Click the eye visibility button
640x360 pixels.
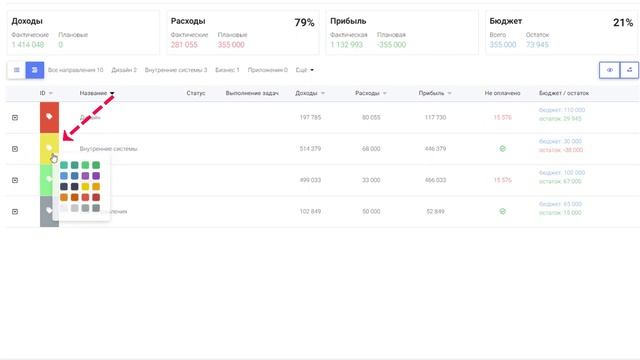click(x=609, y=70)
